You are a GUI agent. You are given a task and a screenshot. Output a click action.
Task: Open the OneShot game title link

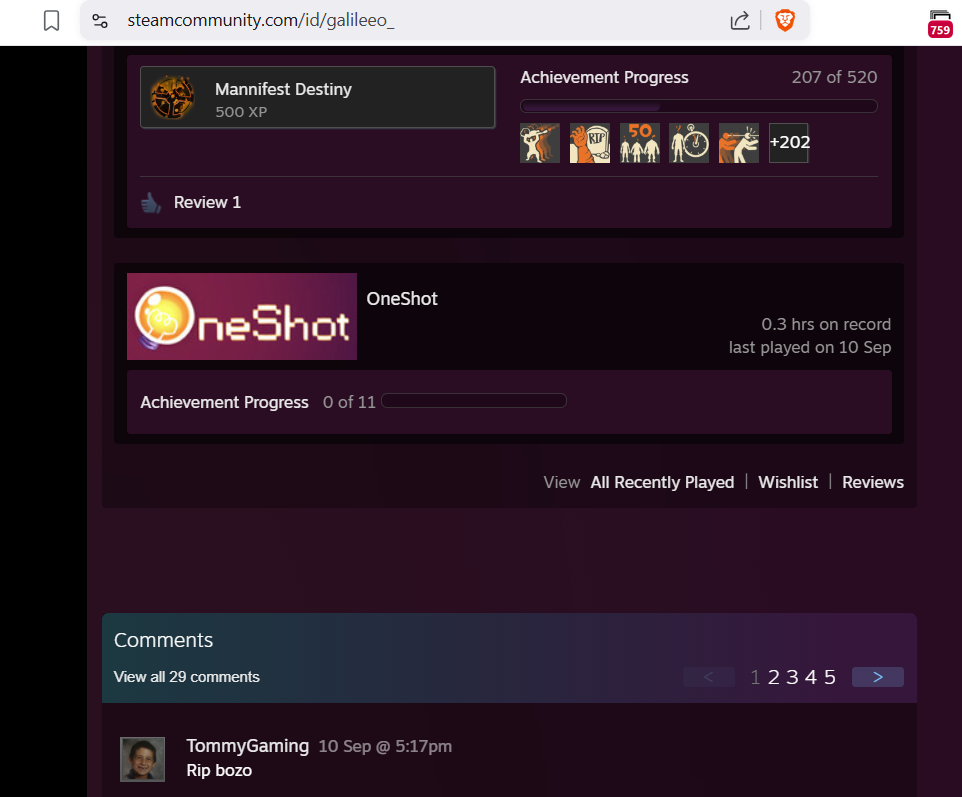click(402, 299)
